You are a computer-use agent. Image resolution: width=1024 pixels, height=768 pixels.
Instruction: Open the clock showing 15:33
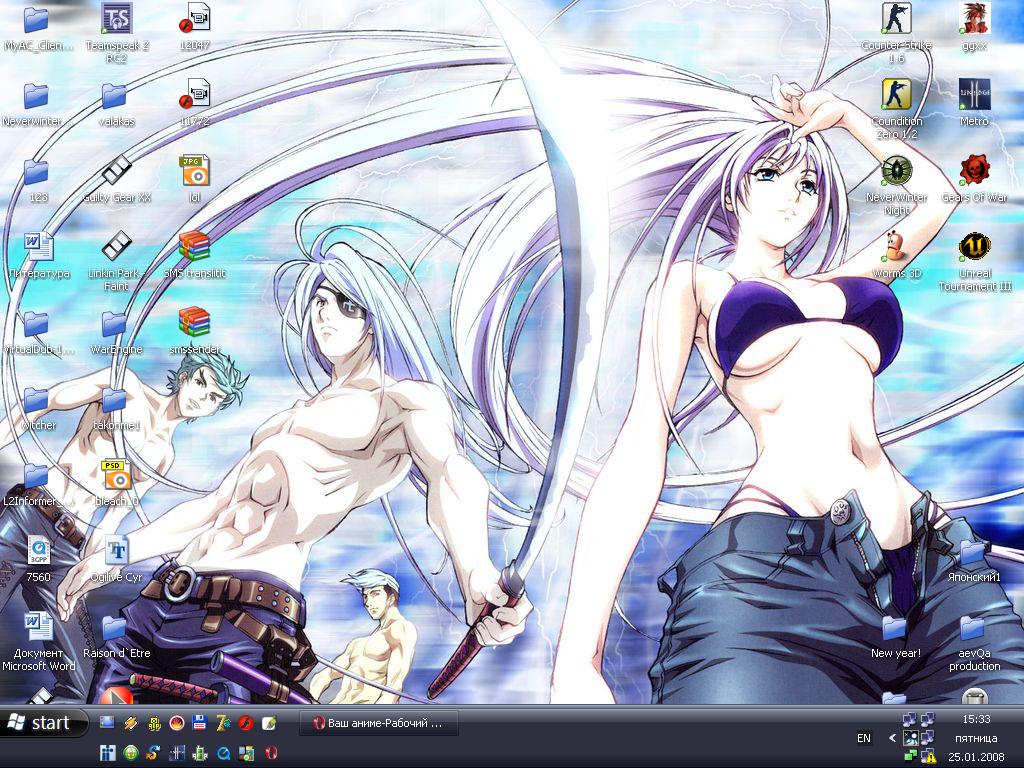(976, 719)
